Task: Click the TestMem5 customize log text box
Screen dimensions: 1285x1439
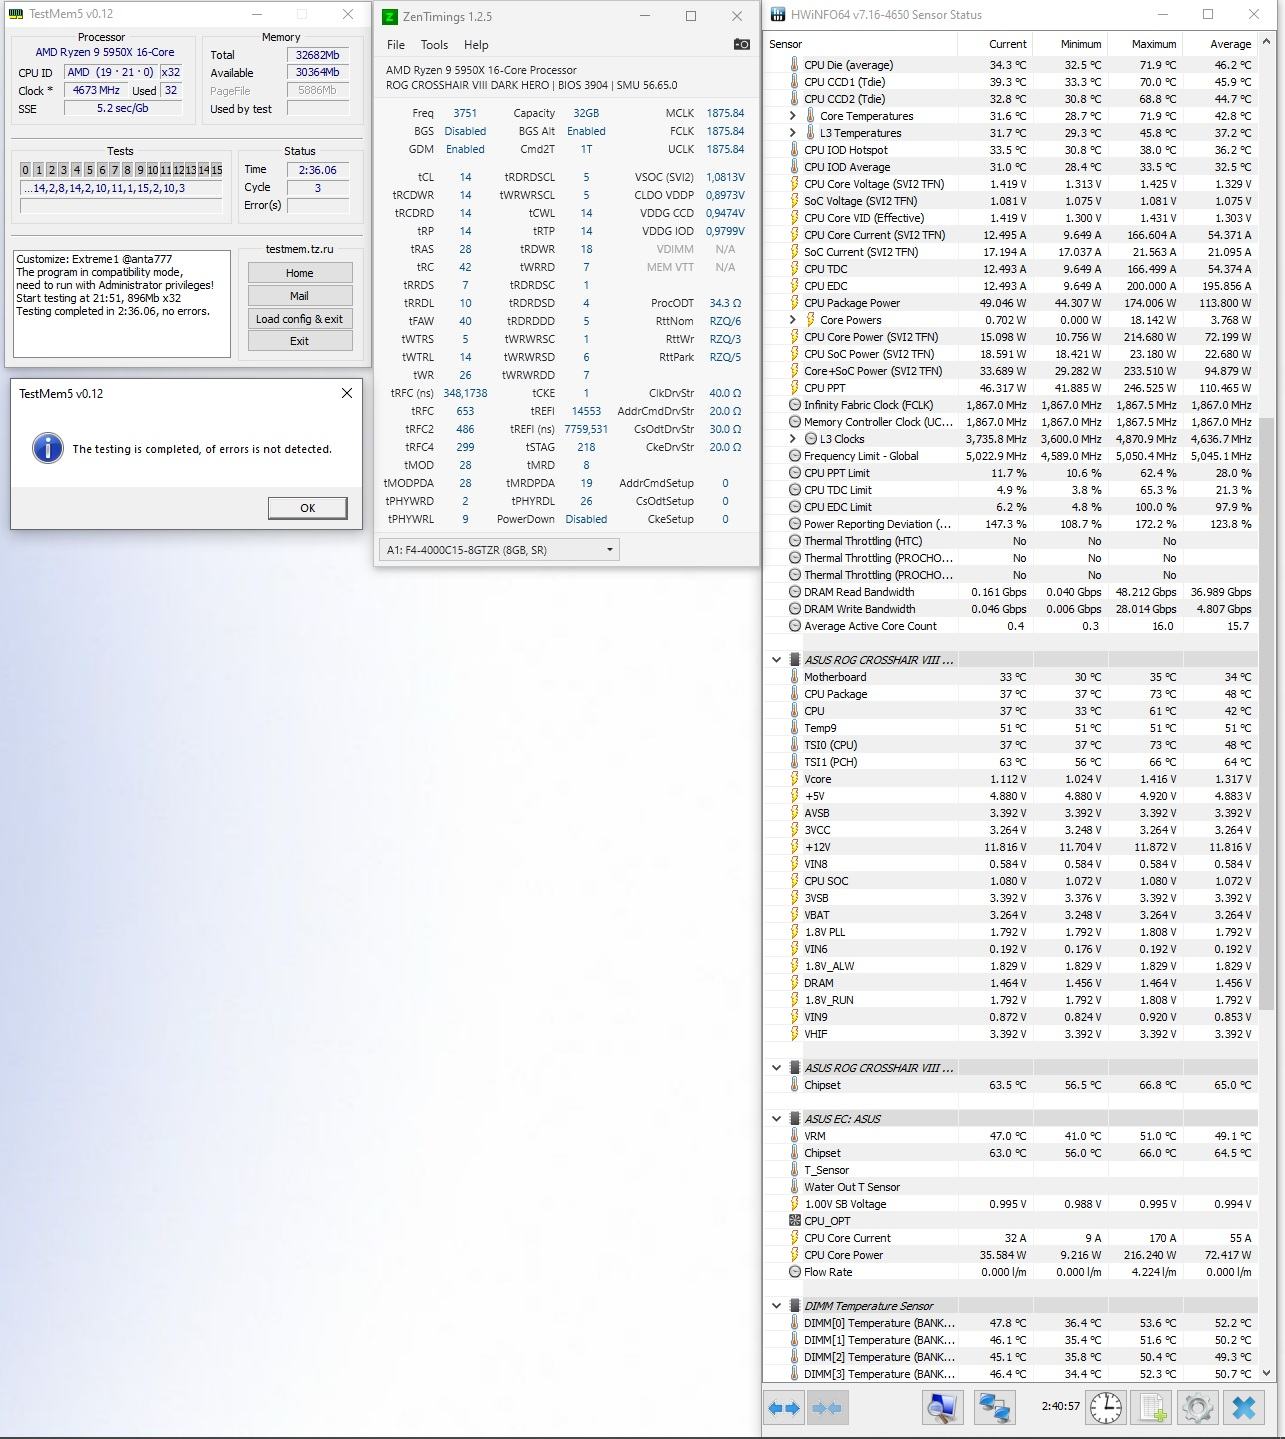Action: click(122, 304)
